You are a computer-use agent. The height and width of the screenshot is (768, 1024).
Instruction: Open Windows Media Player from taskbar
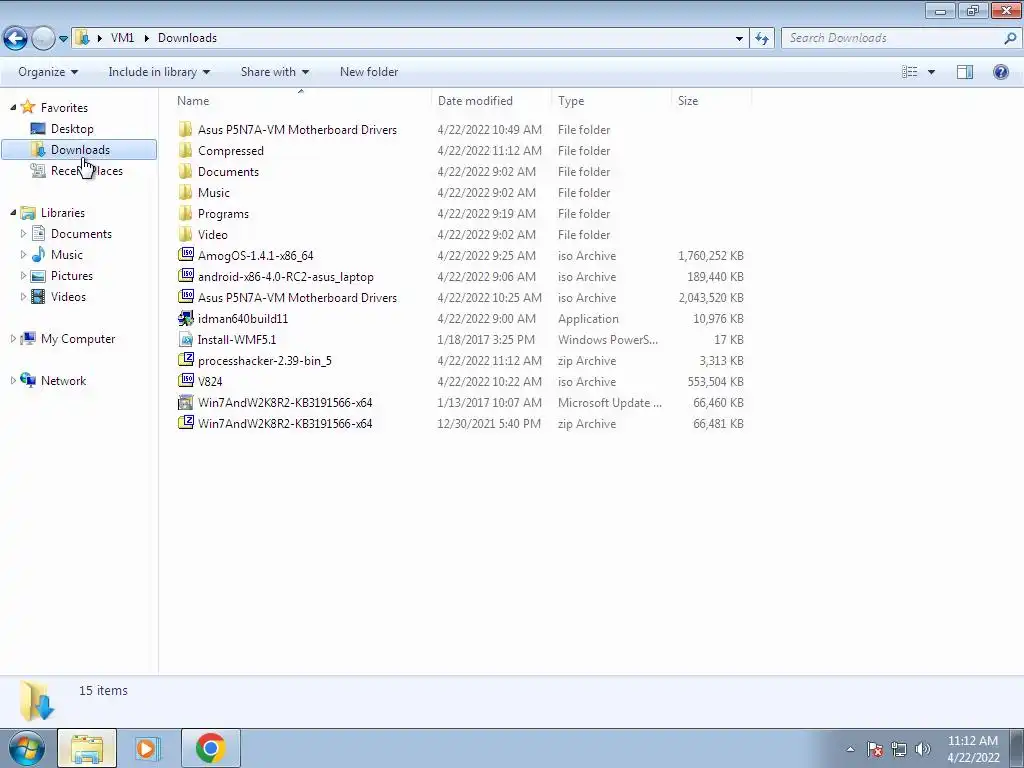pyautogui.click(x=148, y=748)
